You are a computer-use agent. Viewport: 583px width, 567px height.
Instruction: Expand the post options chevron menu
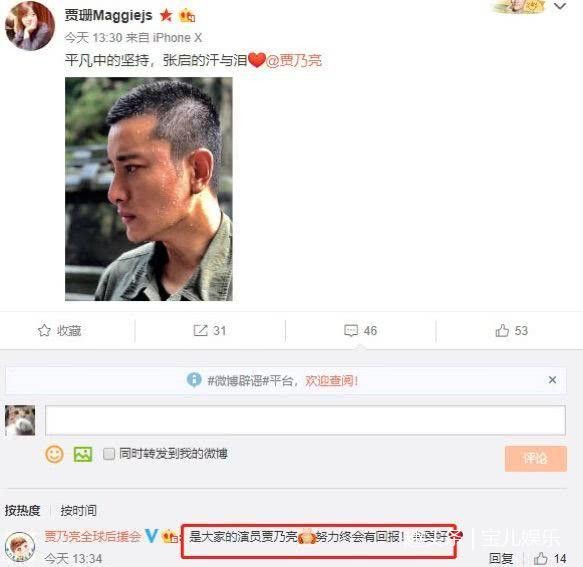tap(560, 6)
